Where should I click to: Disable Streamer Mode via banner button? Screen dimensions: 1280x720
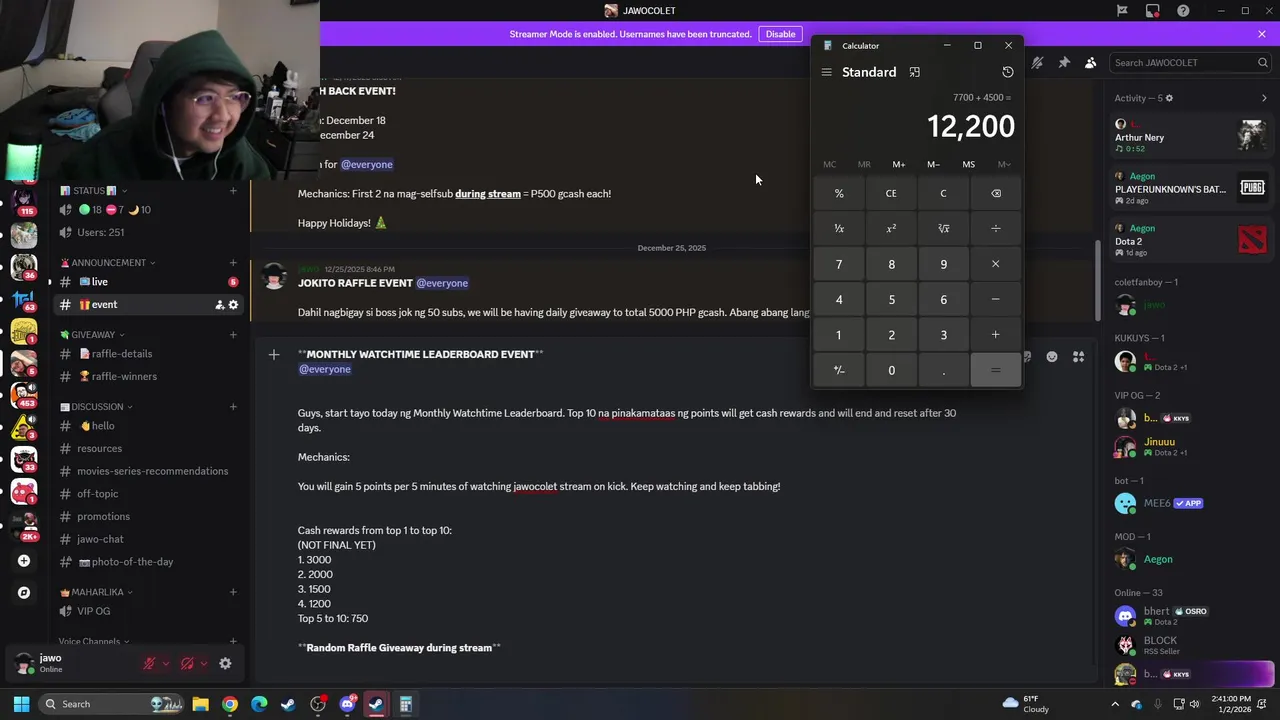[x=780, y=34]
